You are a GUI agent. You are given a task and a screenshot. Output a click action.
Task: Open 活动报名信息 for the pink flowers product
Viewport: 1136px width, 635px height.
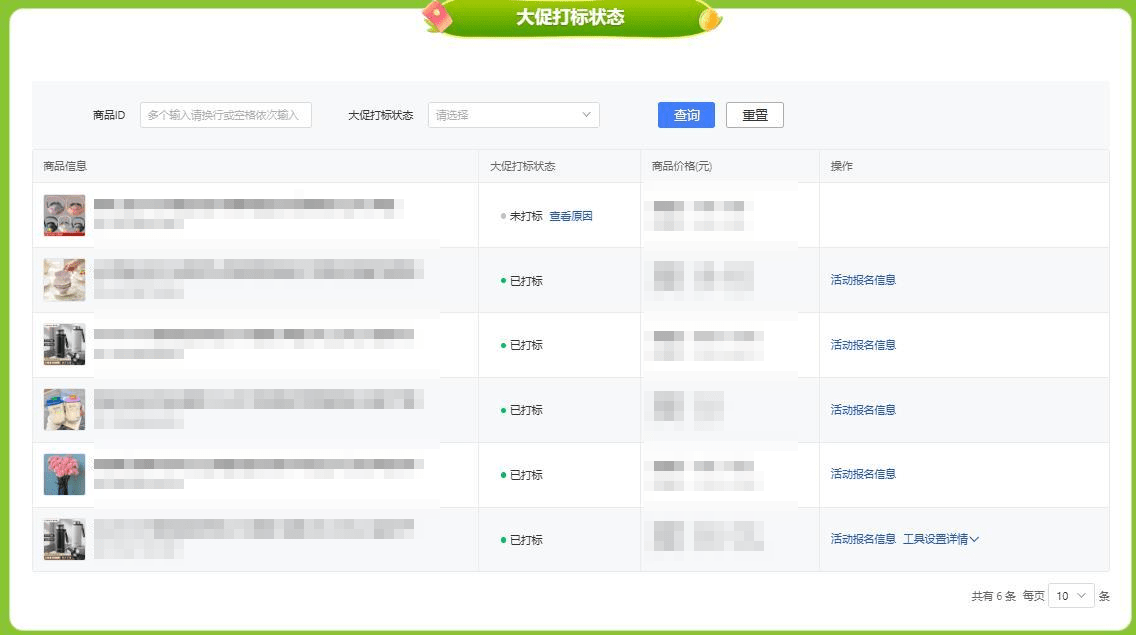(863, 474)
